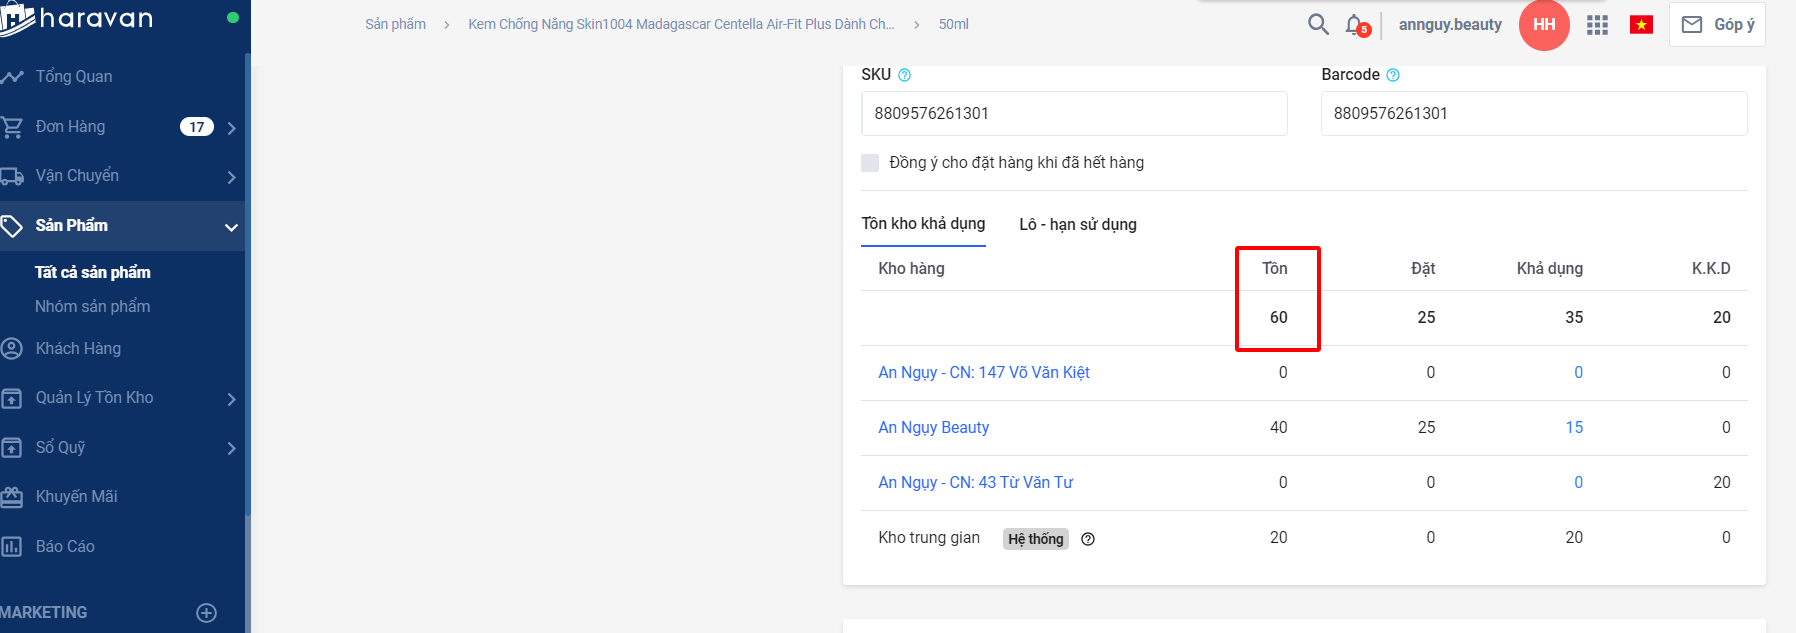The height and width of the screenshot is (633, 1796).
Task: Click the SKU input field
Action: click(x=1073, y=114)
